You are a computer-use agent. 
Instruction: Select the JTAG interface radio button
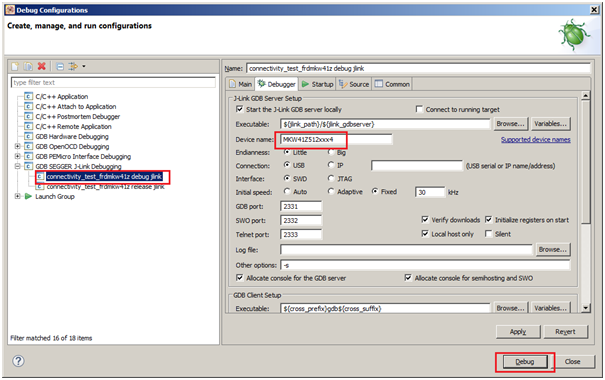(x=331, y=178)
